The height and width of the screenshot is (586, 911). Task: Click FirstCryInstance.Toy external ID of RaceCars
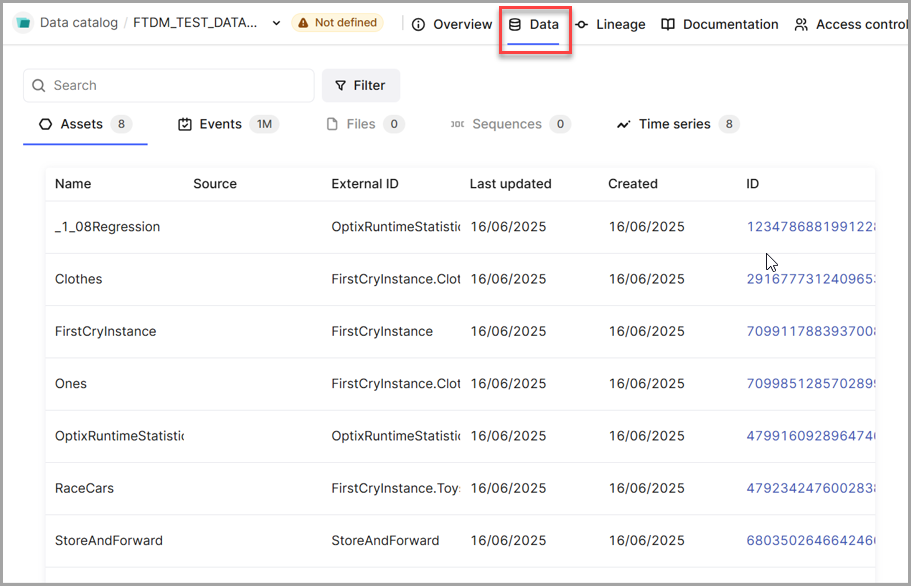point(396,488)
